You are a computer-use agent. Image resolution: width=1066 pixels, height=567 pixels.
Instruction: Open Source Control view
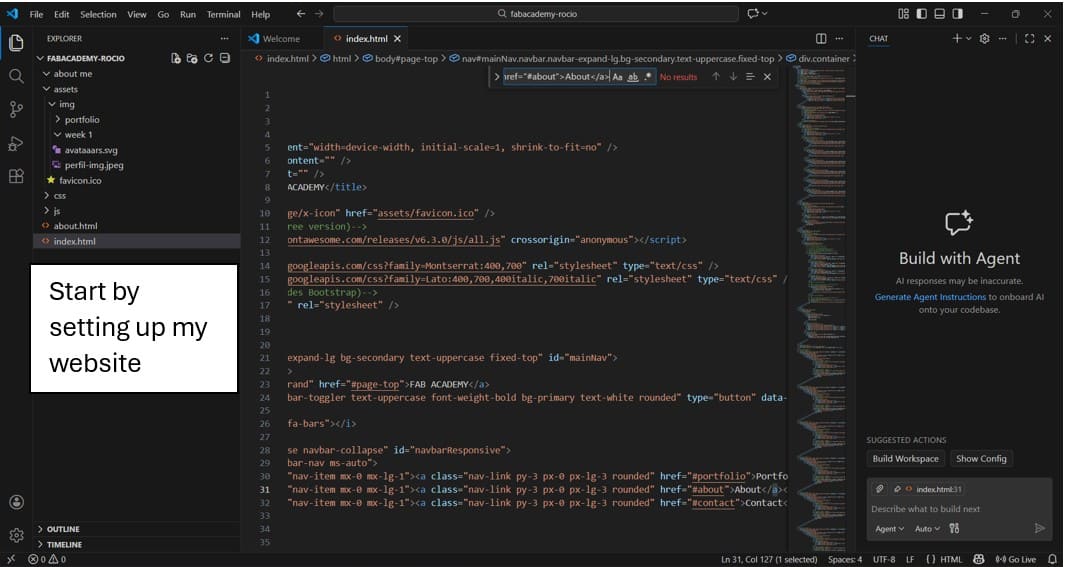tap(16, 109)
